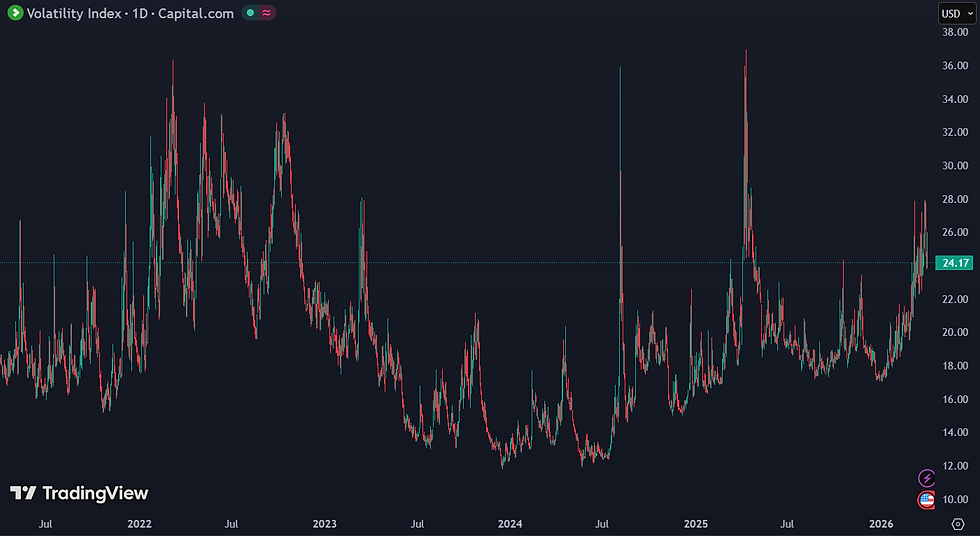Screen dimensions: 980x536
Task: Click the 2022 label on time axis
Action: point(139,524)
